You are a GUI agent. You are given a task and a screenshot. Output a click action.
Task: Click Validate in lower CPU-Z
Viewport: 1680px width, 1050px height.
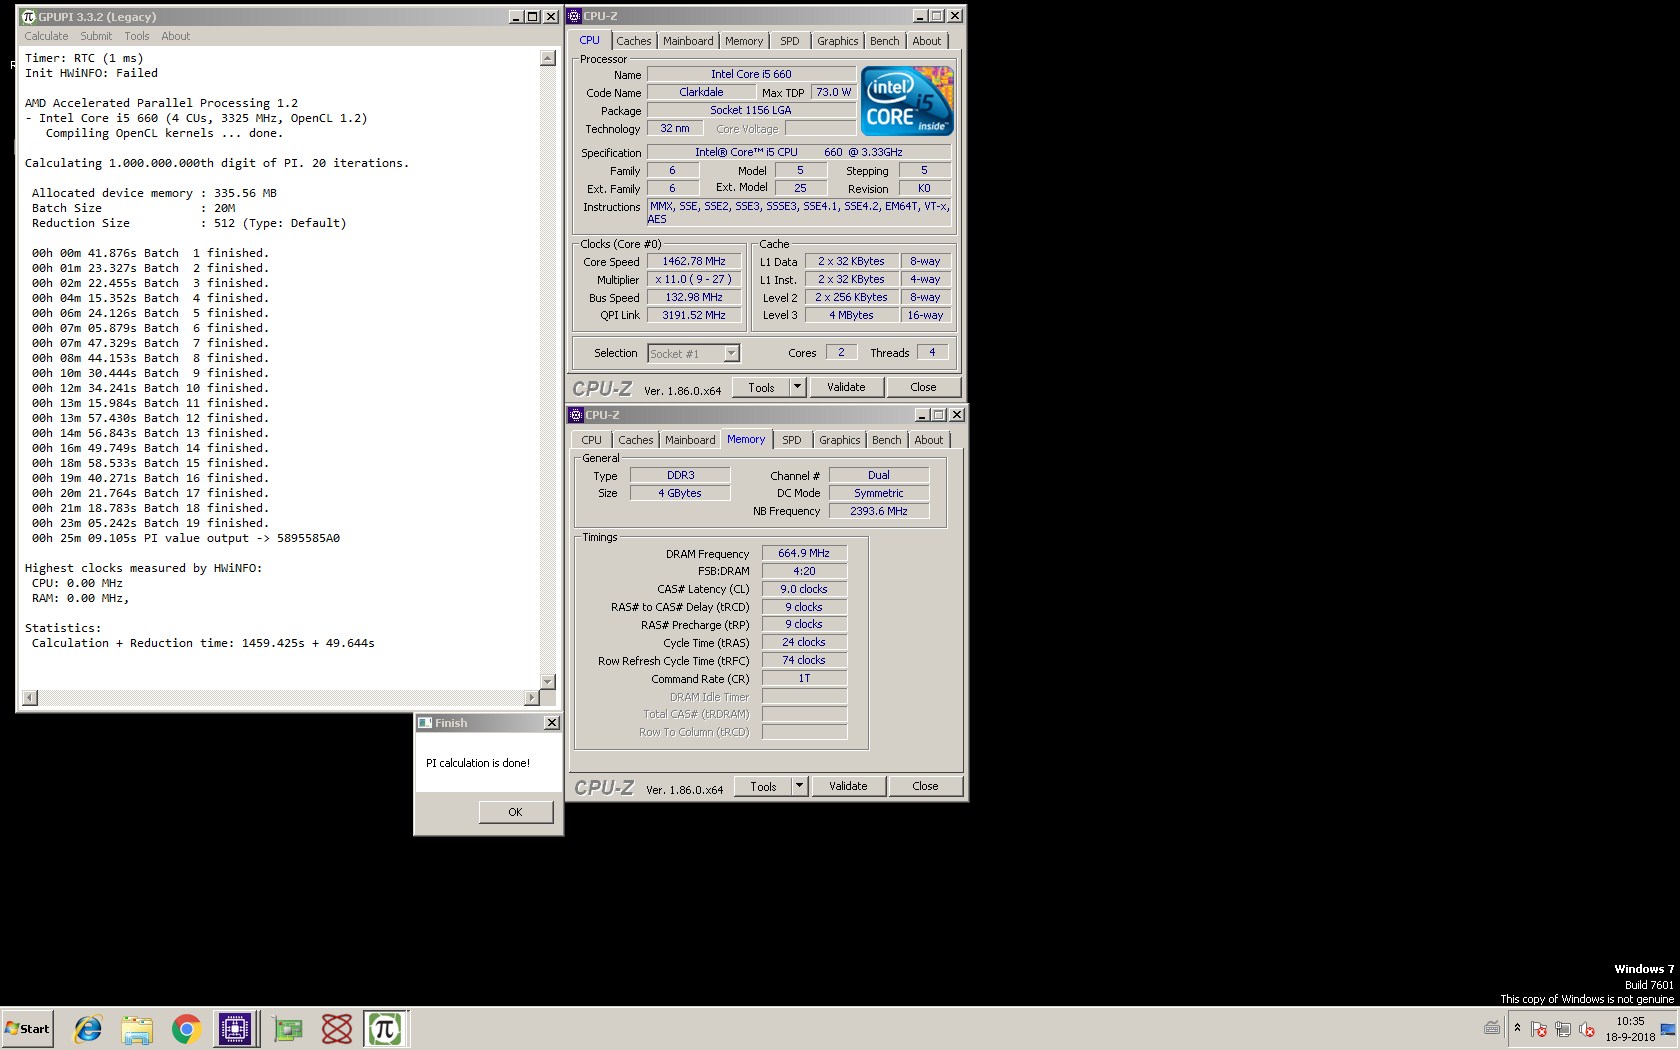848,786
